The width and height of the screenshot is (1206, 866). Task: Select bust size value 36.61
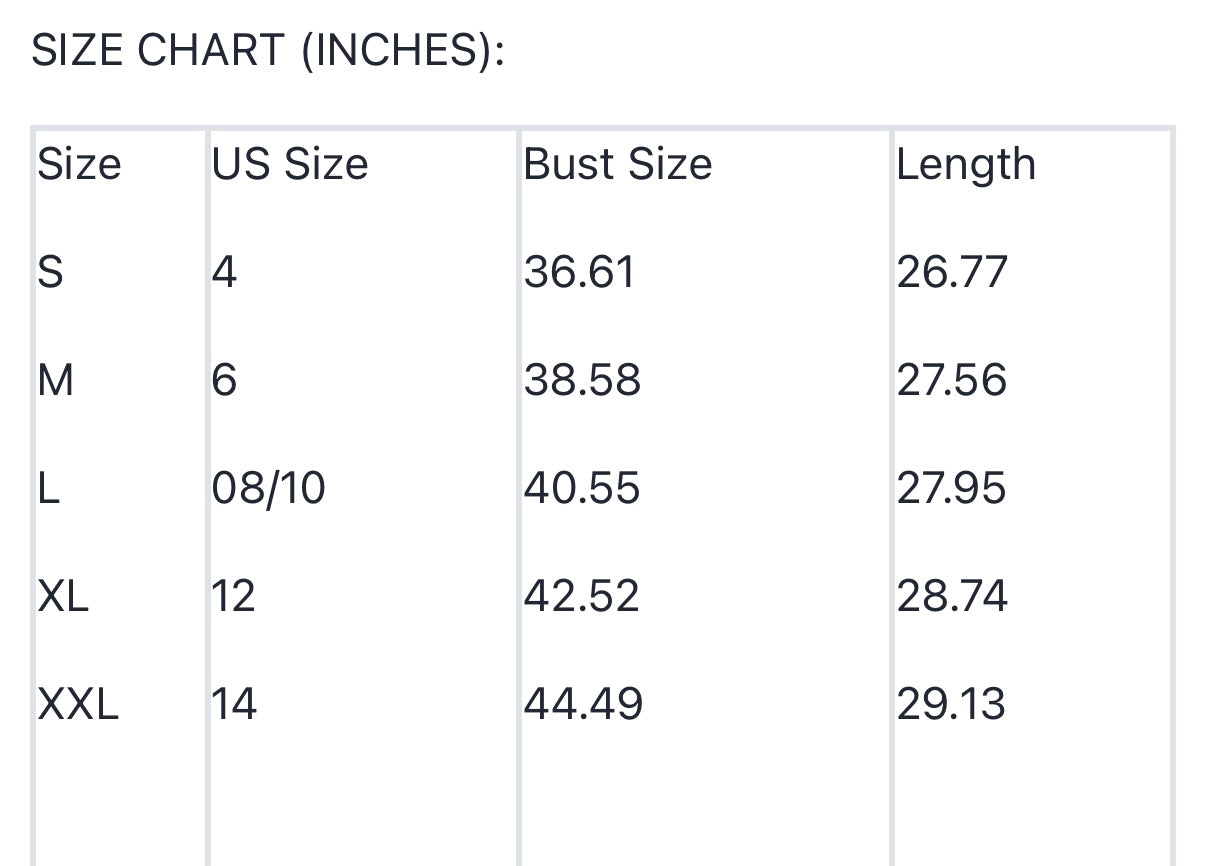coord(579,272)
